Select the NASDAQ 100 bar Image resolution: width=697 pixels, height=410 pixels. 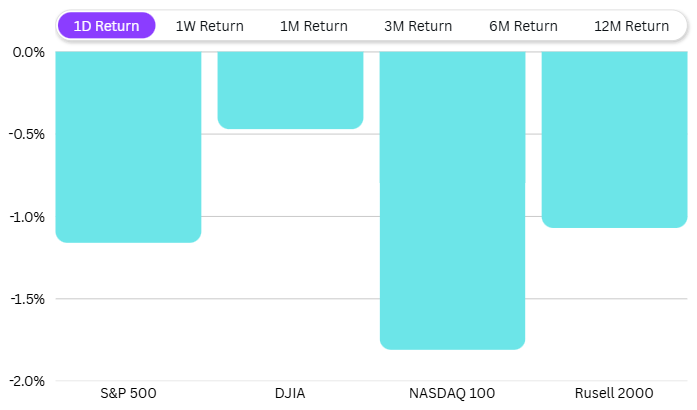click(x=452, y=200)
